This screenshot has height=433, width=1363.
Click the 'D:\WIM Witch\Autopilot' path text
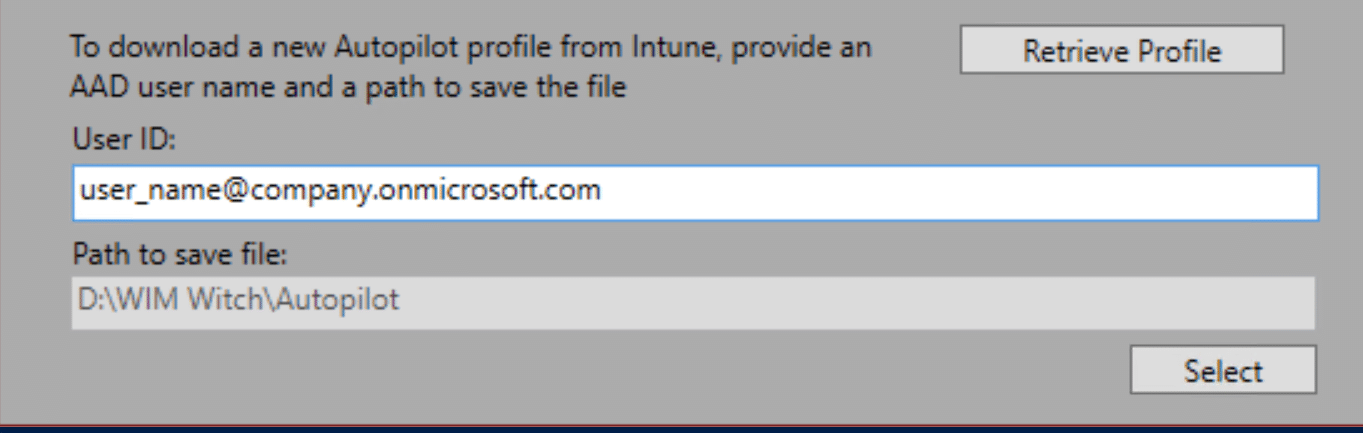239,301
